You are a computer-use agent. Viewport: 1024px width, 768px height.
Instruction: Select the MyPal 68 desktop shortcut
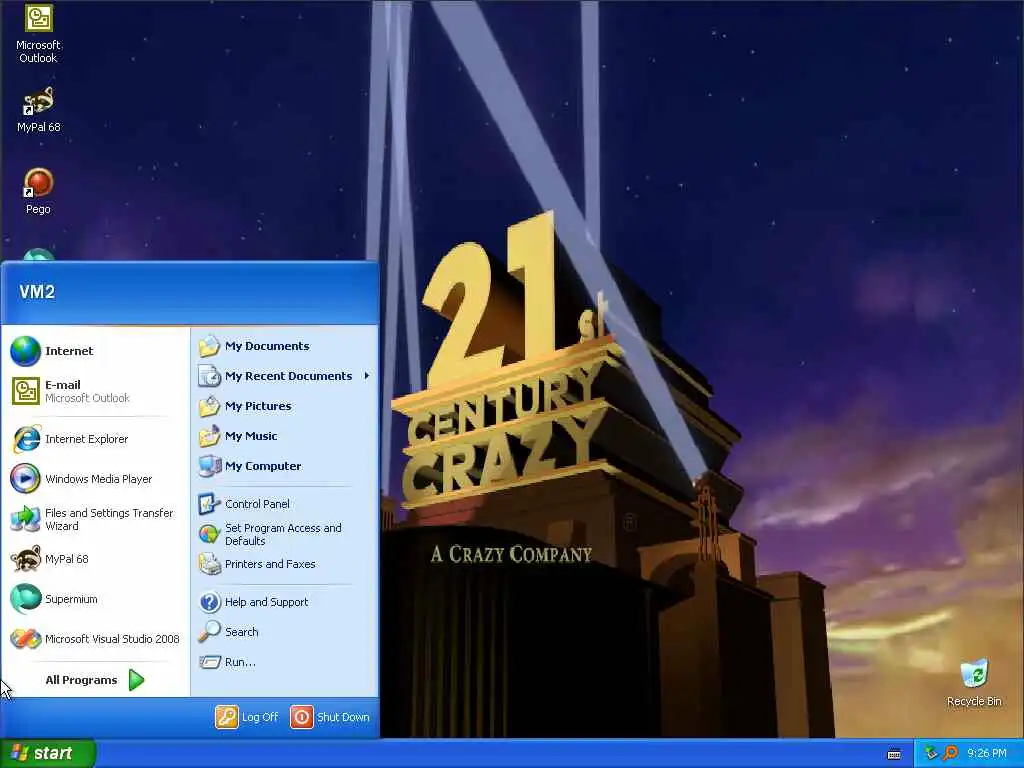coord(38,110)
